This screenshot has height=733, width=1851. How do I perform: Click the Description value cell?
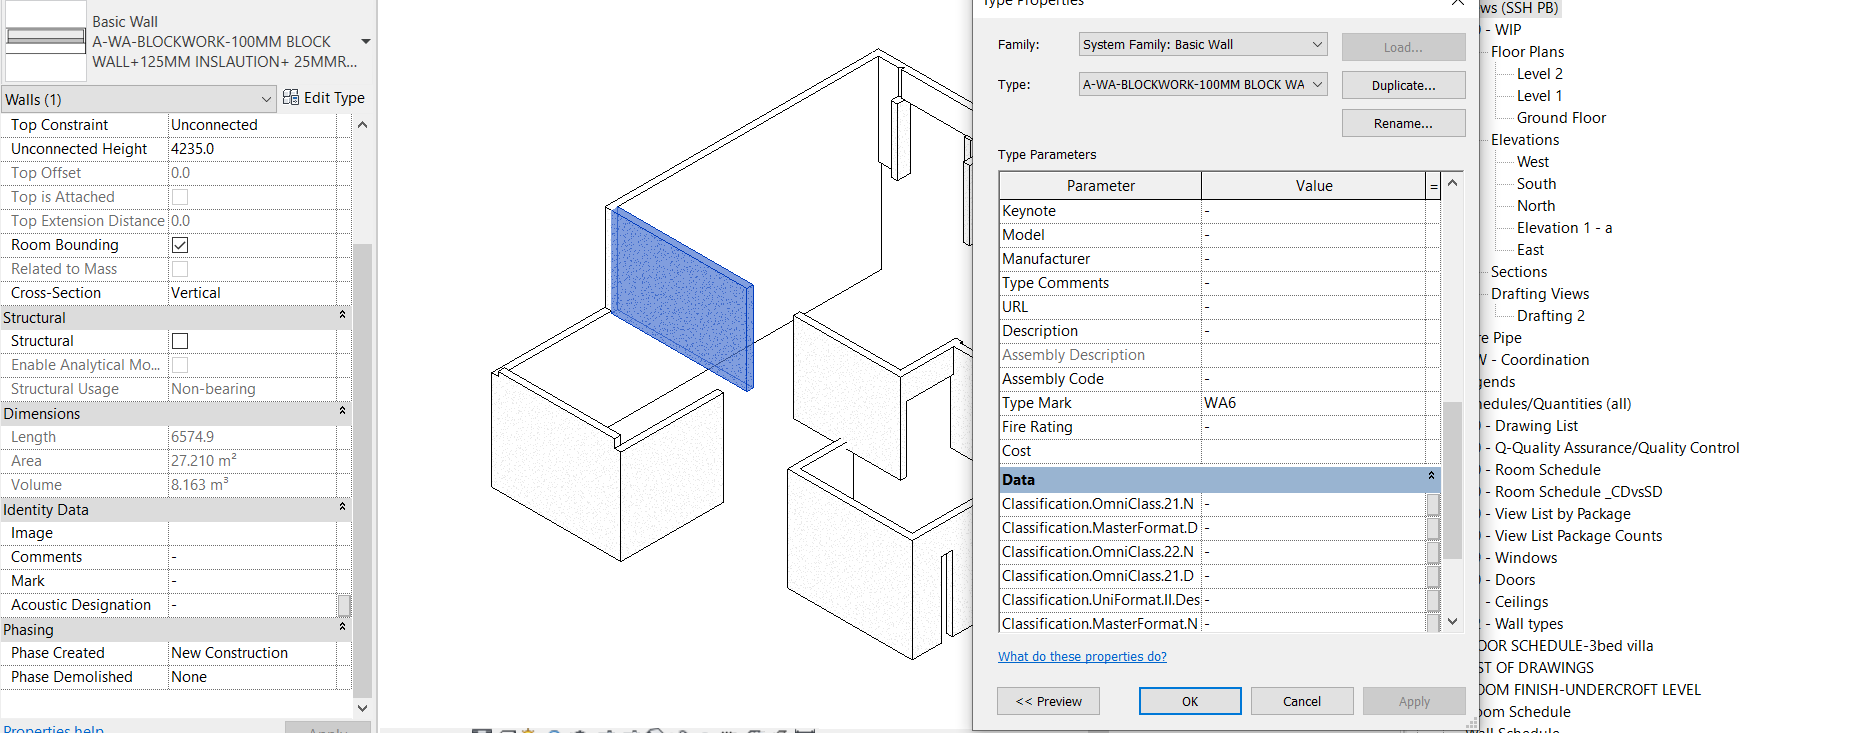[x=1313, y=331]
